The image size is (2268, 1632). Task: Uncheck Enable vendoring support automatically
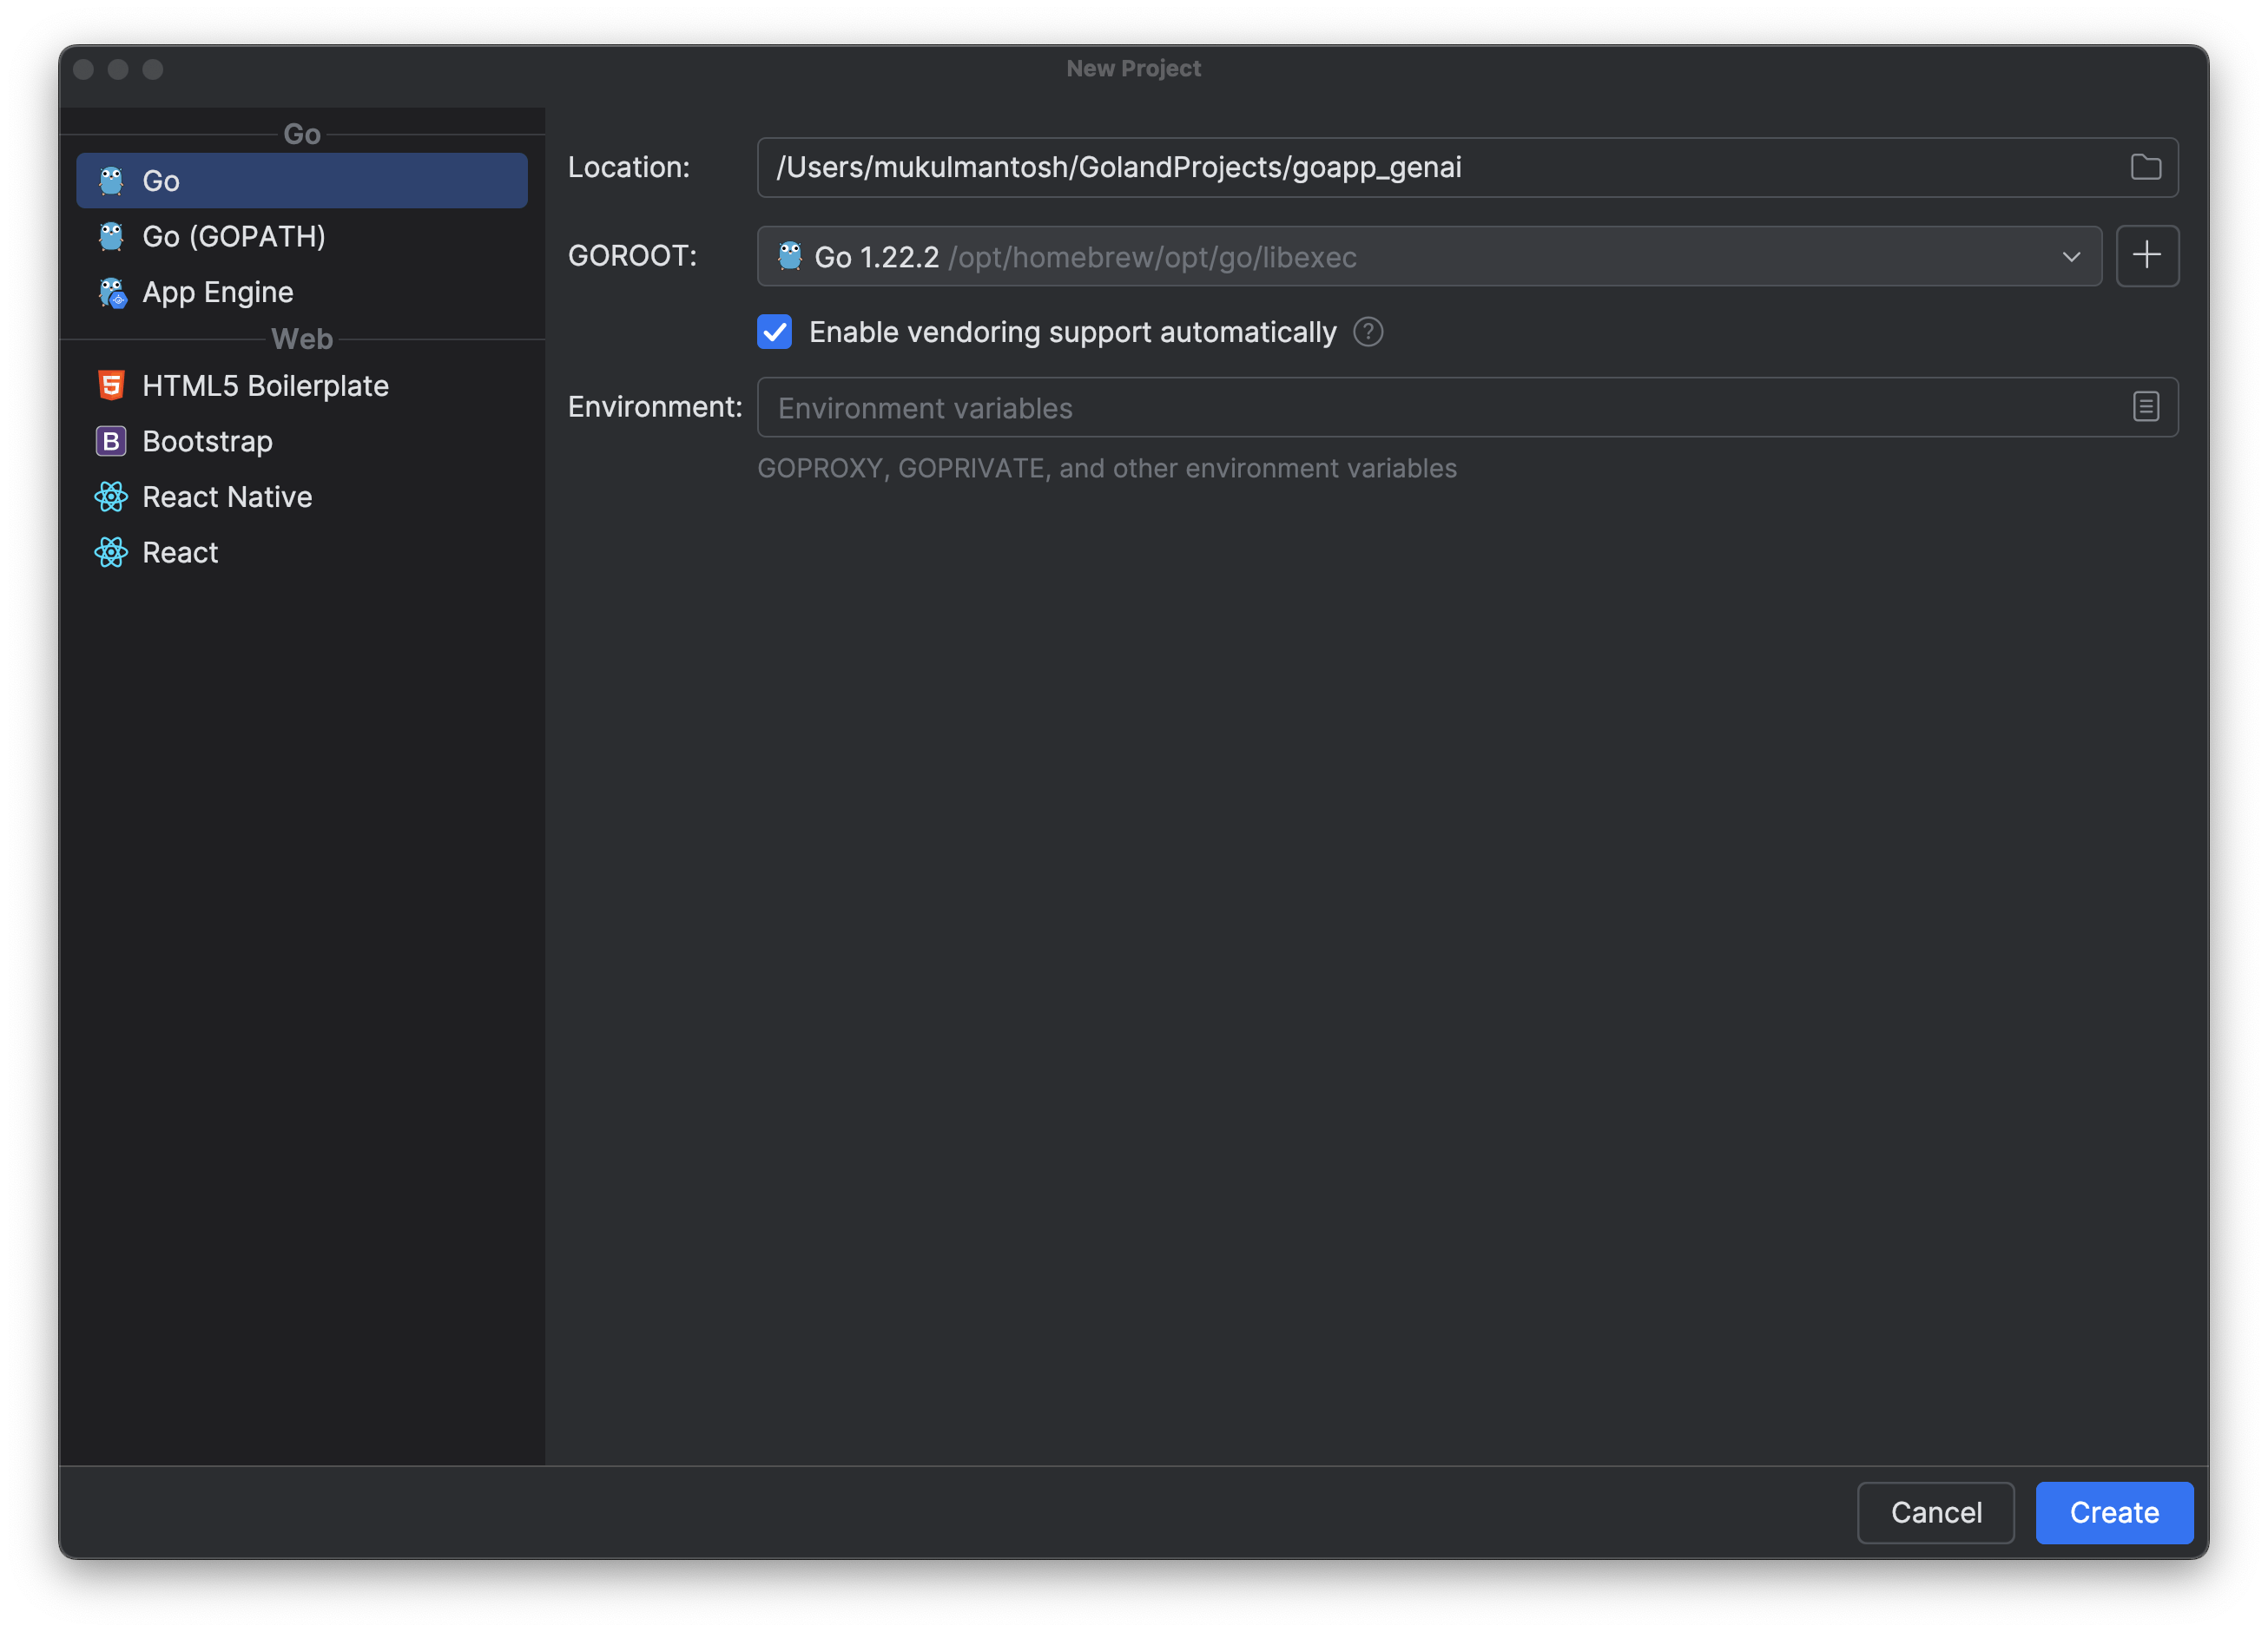coord(774,332)
